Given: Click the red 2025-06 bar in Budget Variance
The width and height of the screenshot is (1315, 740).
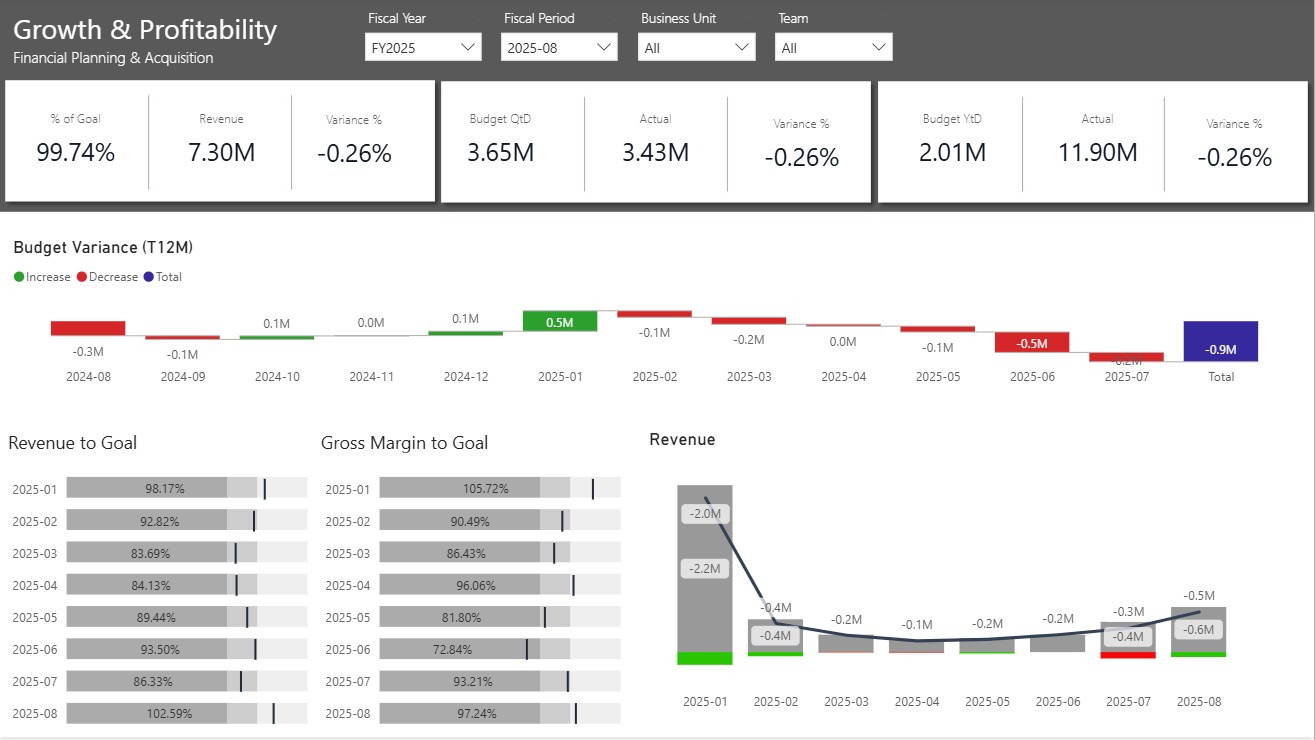Looking at the screenshot, I should tap(1032, 342).
